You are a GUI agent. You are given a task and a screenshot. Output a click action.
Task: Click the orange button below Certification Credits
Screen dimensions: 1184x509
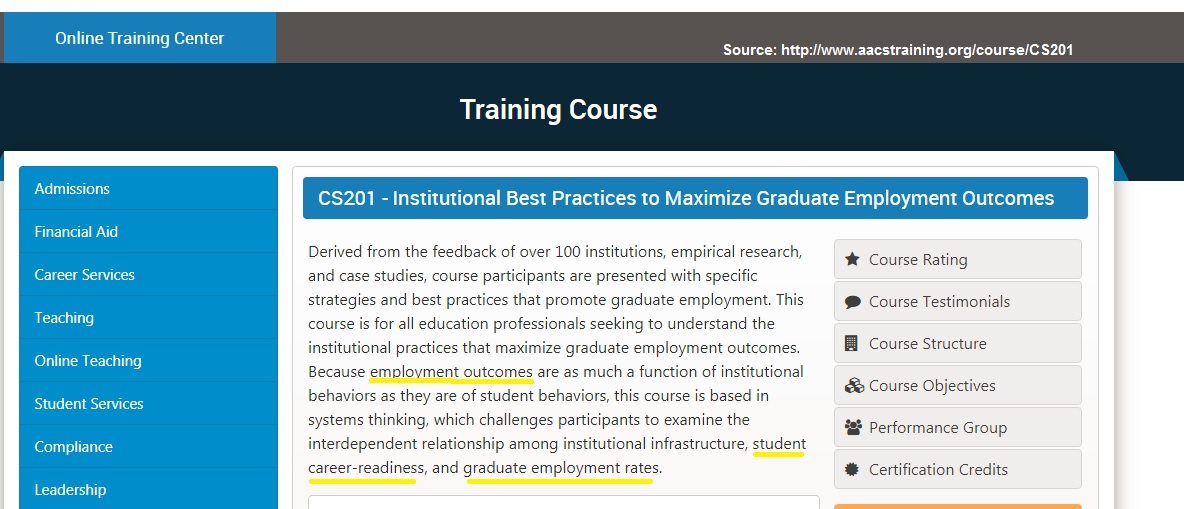click(957, 507)
